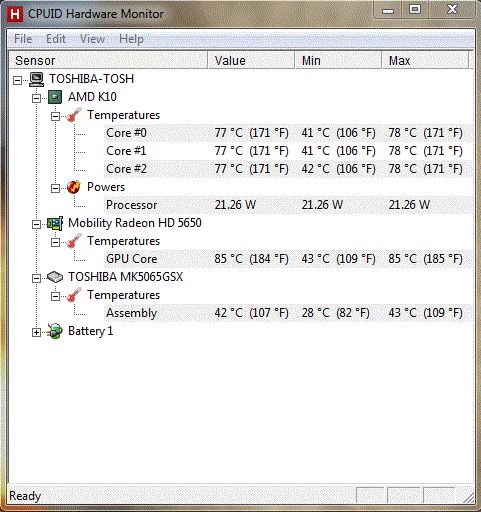
Task: Select the Battery 1 label
Action: point(91,331)
